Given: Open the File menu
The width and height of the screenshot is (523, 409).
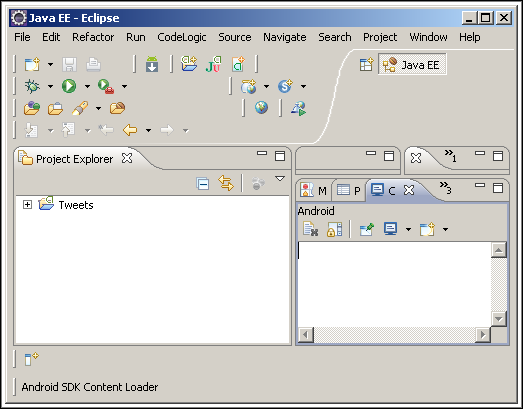Looking at the screenshot, I should (x=22, y=37).
